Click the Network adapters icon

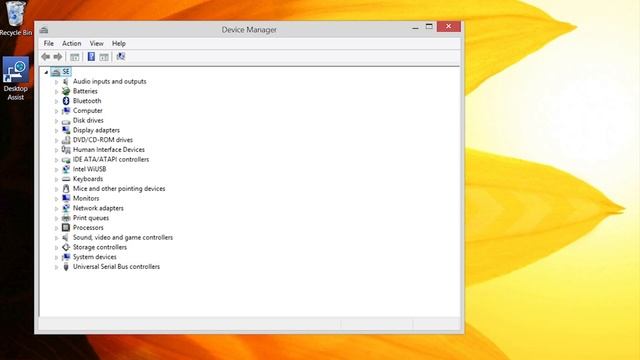[66, 208]
